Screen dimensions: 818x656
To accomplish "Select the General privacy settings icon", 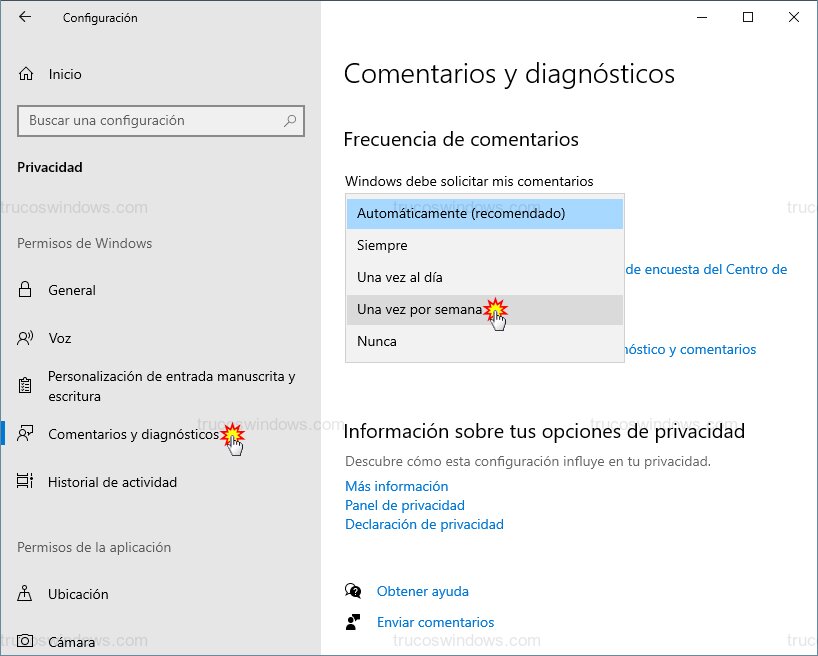I will click(24, 290).
